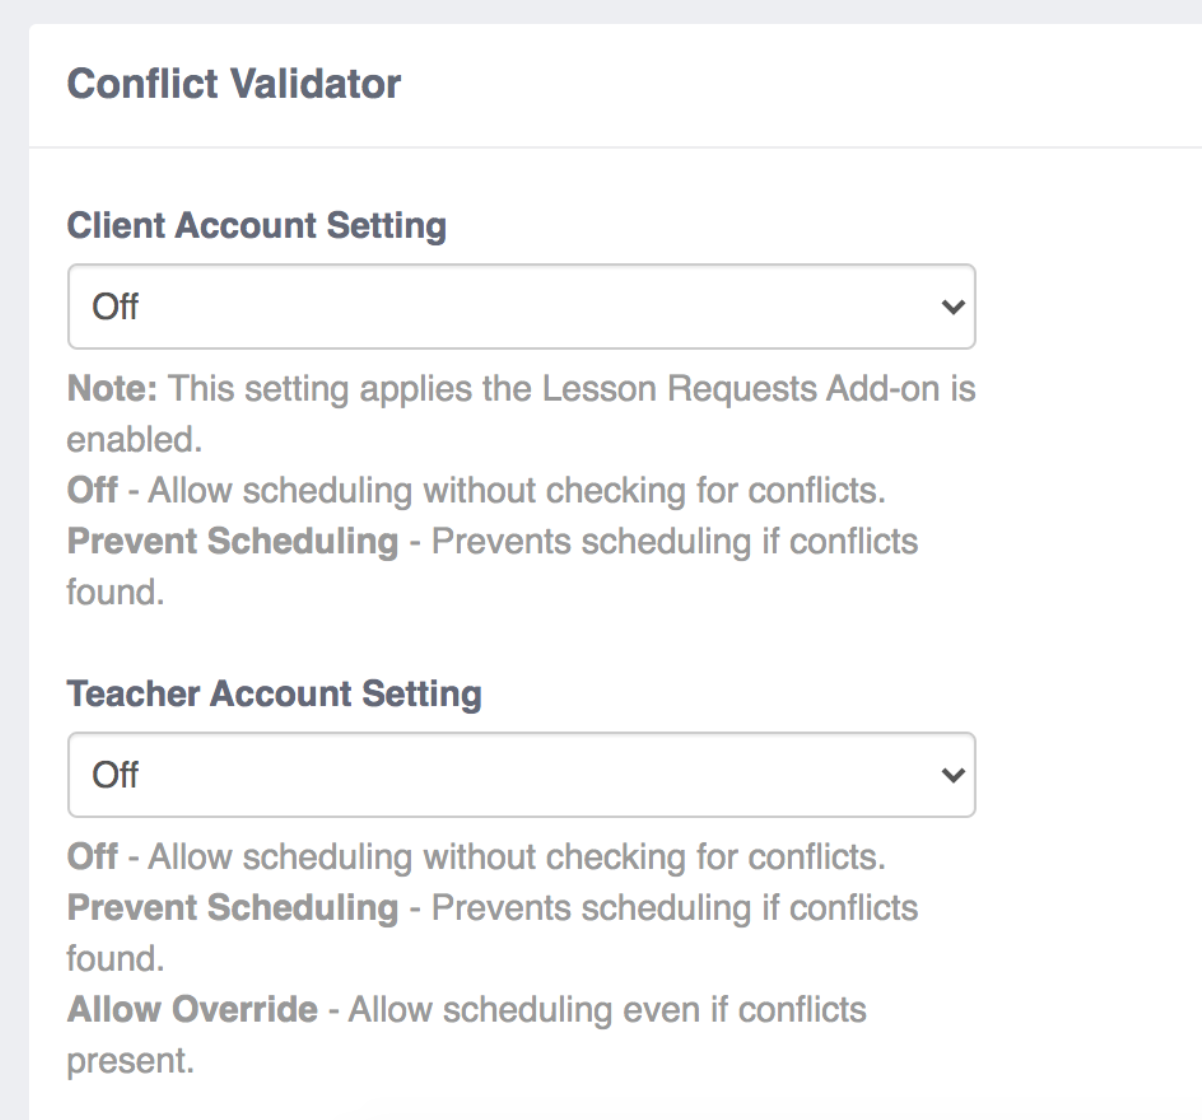Click inside the Teacher setting combo box field

point(400,775)
